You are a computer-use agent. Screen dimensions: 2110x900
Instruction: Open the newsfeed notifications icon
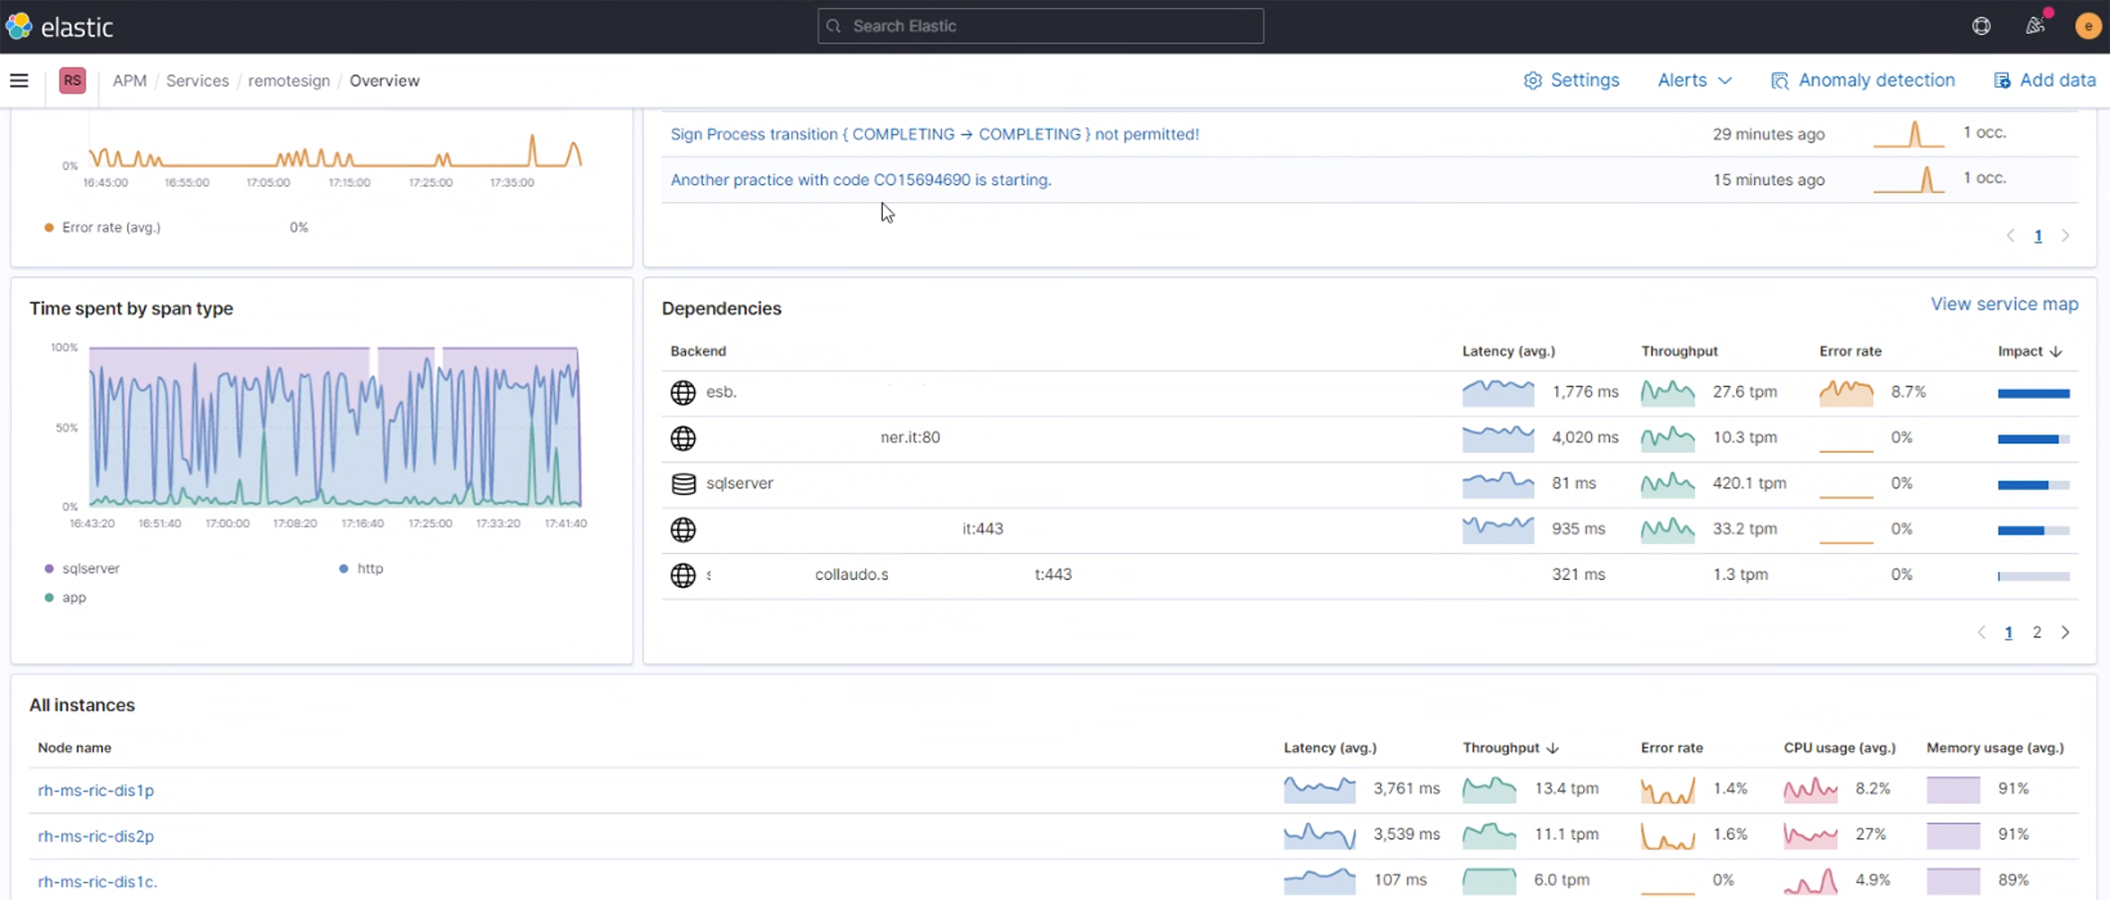[x=2035, y=27]
